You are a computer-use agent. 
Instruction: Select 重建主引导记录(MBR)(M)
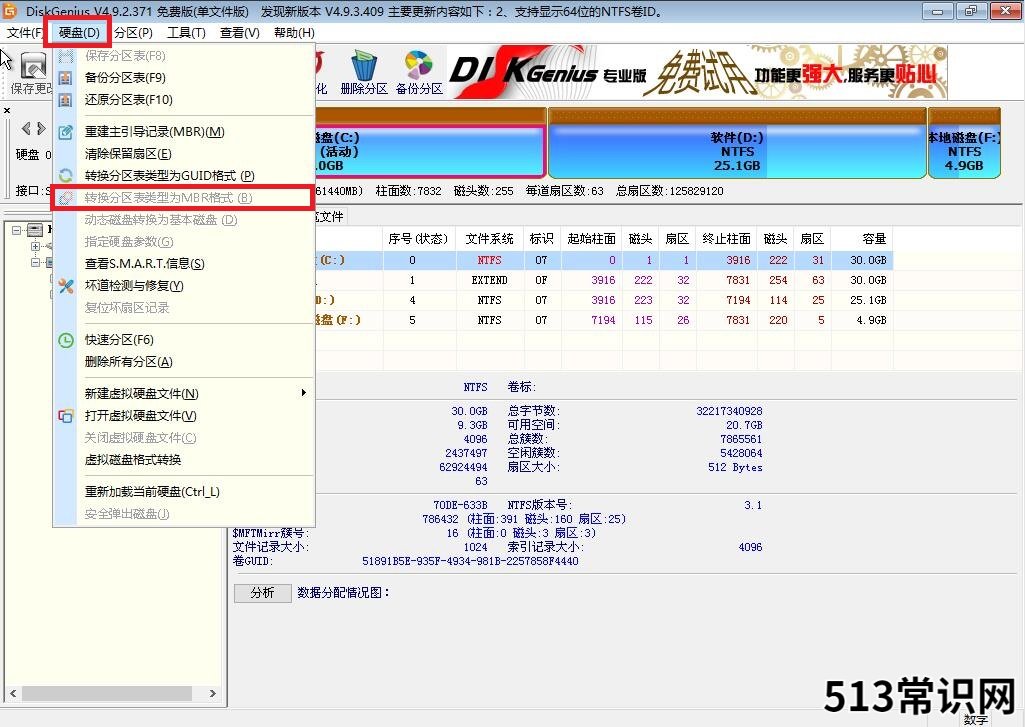pos(183,132)
